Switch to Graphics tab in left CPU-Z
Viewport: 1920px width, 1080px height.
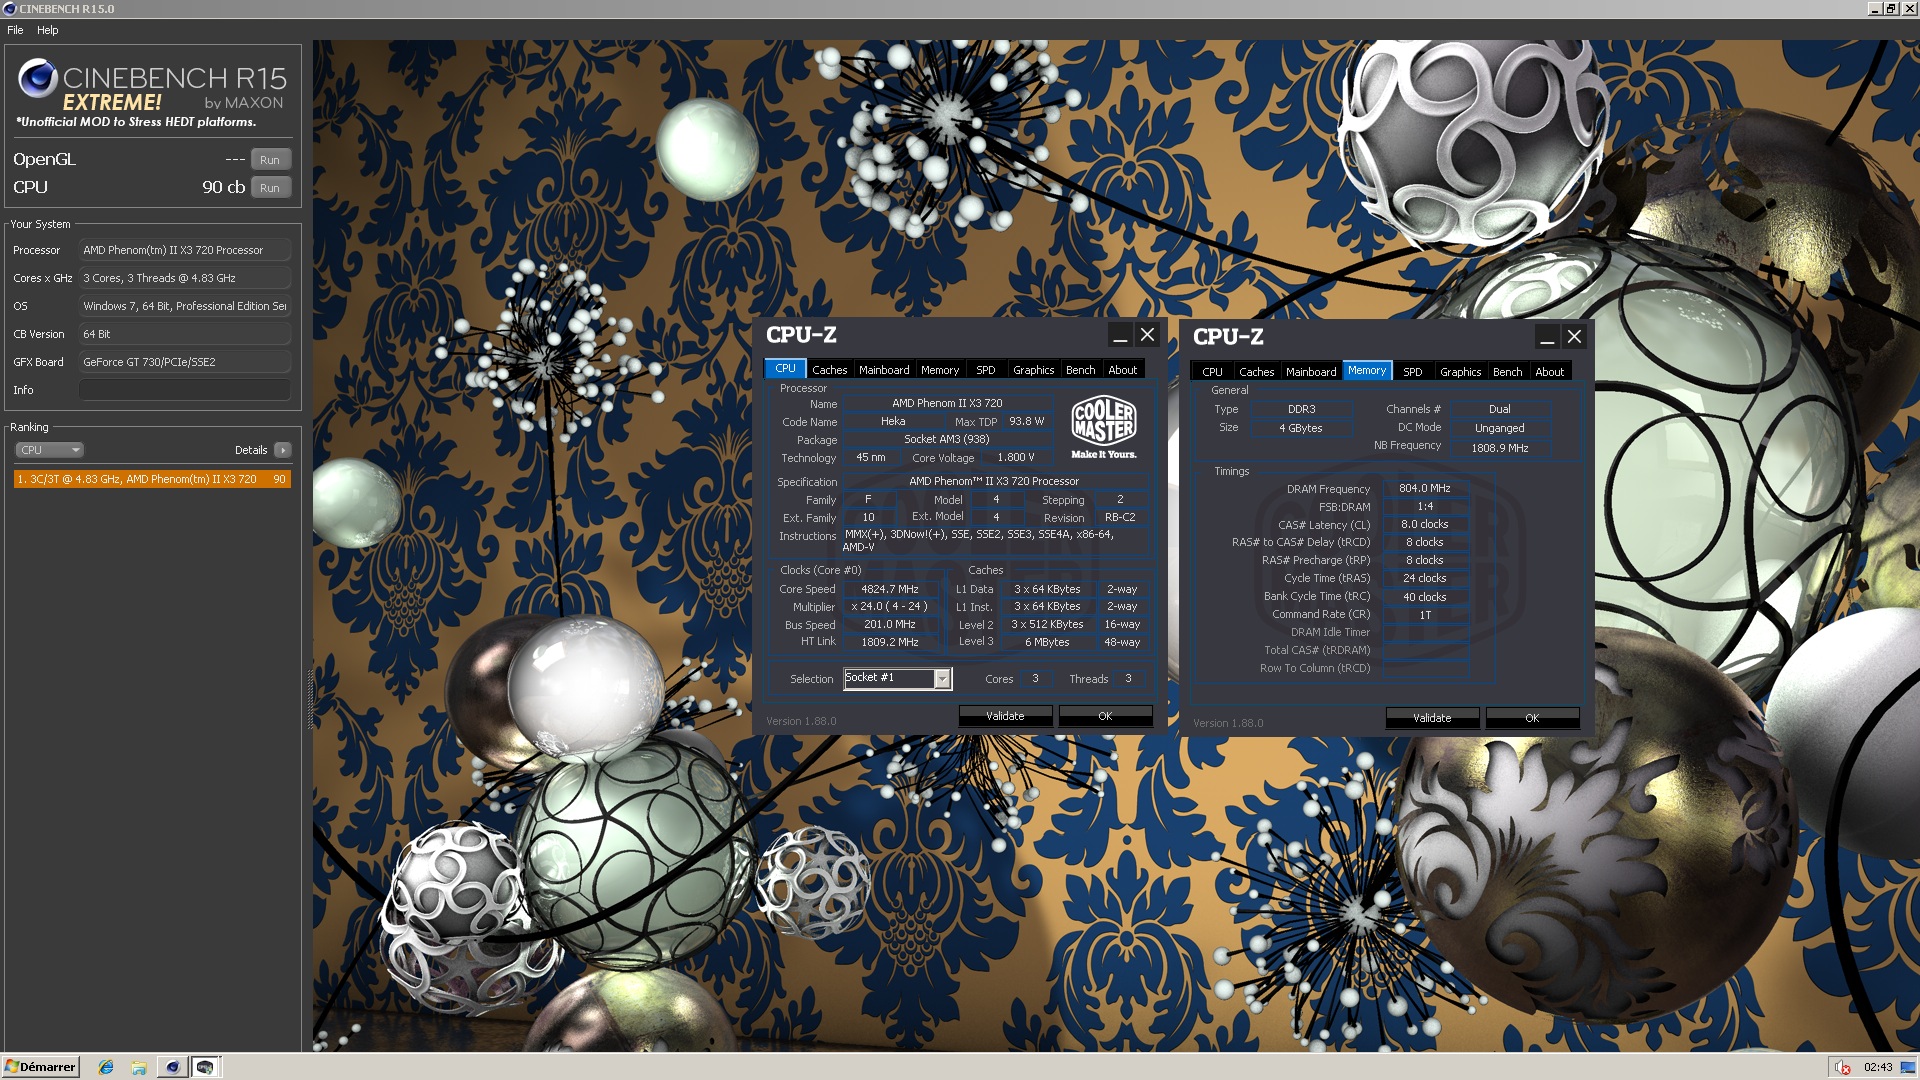[1034, 370]
